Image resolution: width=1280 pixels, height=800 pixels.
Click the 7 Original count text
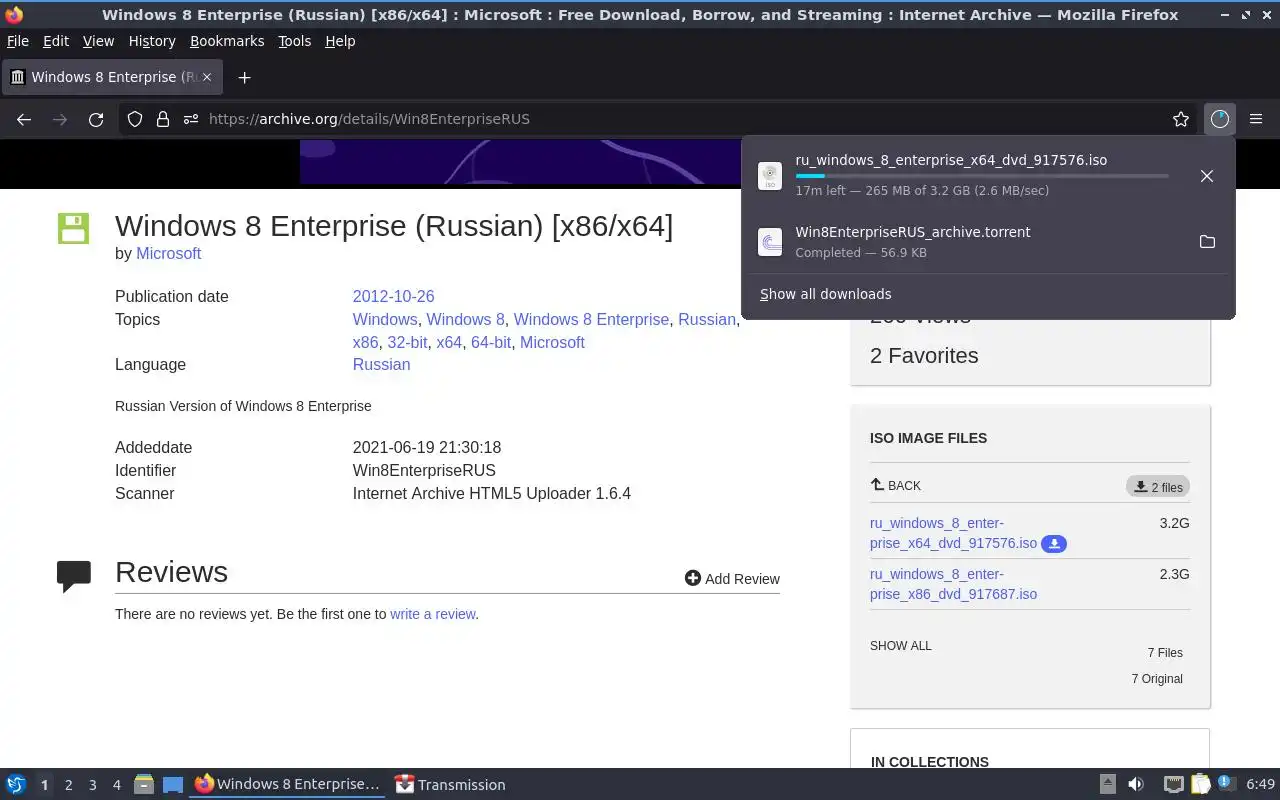tap(1157, 679)
